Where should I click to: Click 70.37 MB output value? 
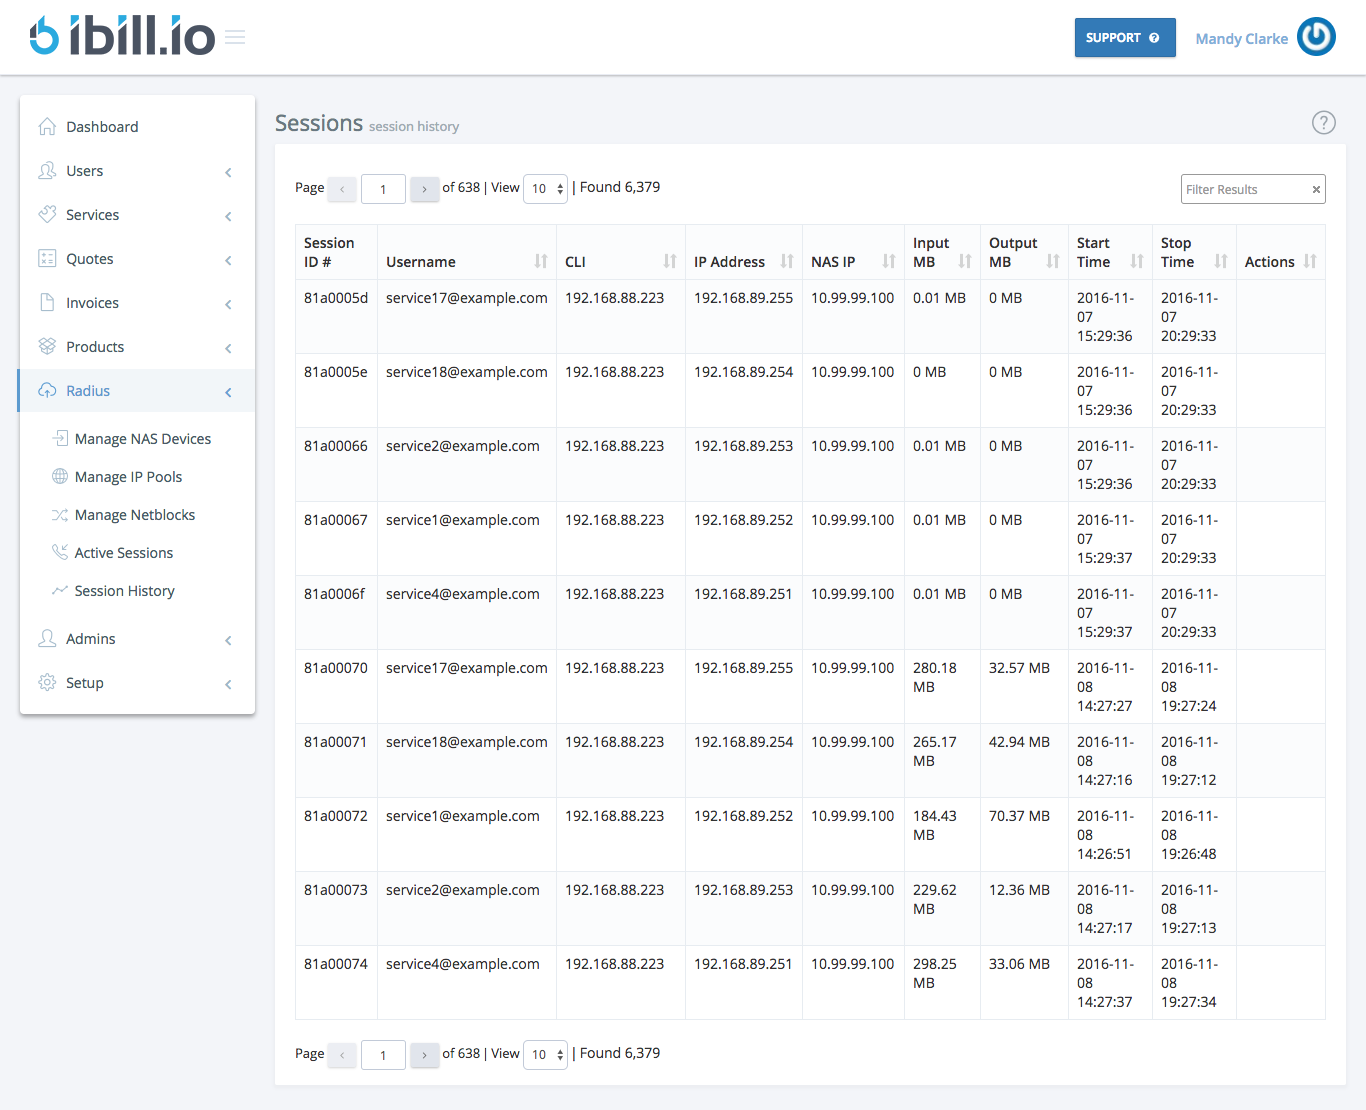click(1019, 816)
